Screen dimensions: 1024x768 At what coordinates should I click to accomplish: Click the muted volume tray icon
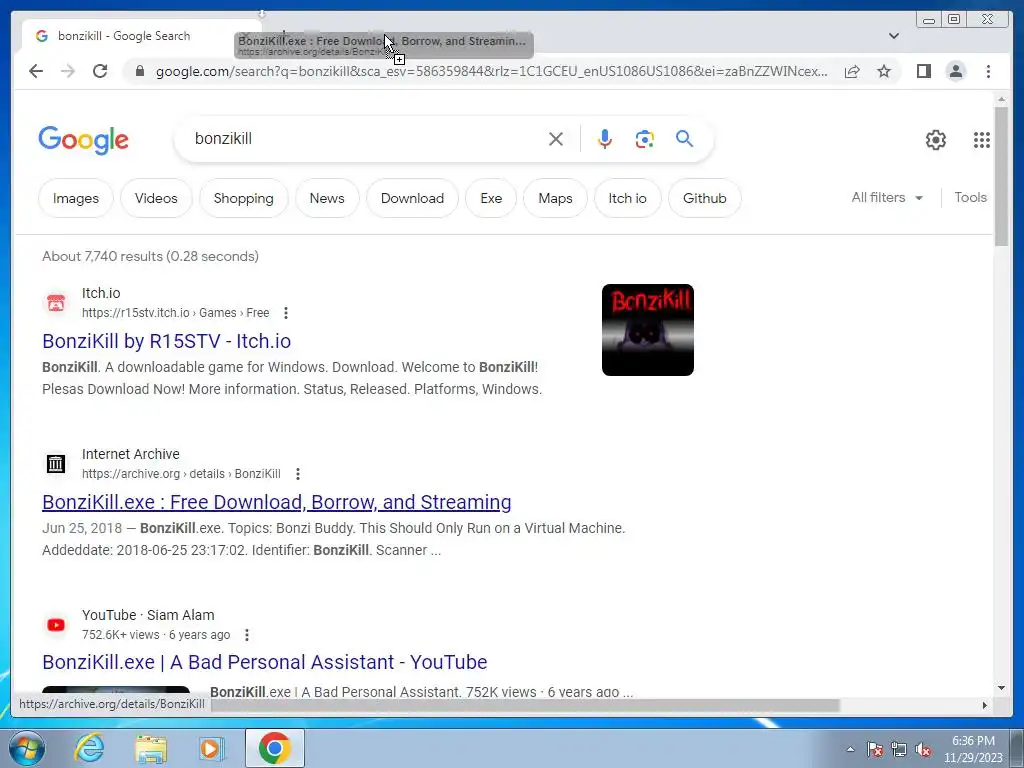click(923, 750)
